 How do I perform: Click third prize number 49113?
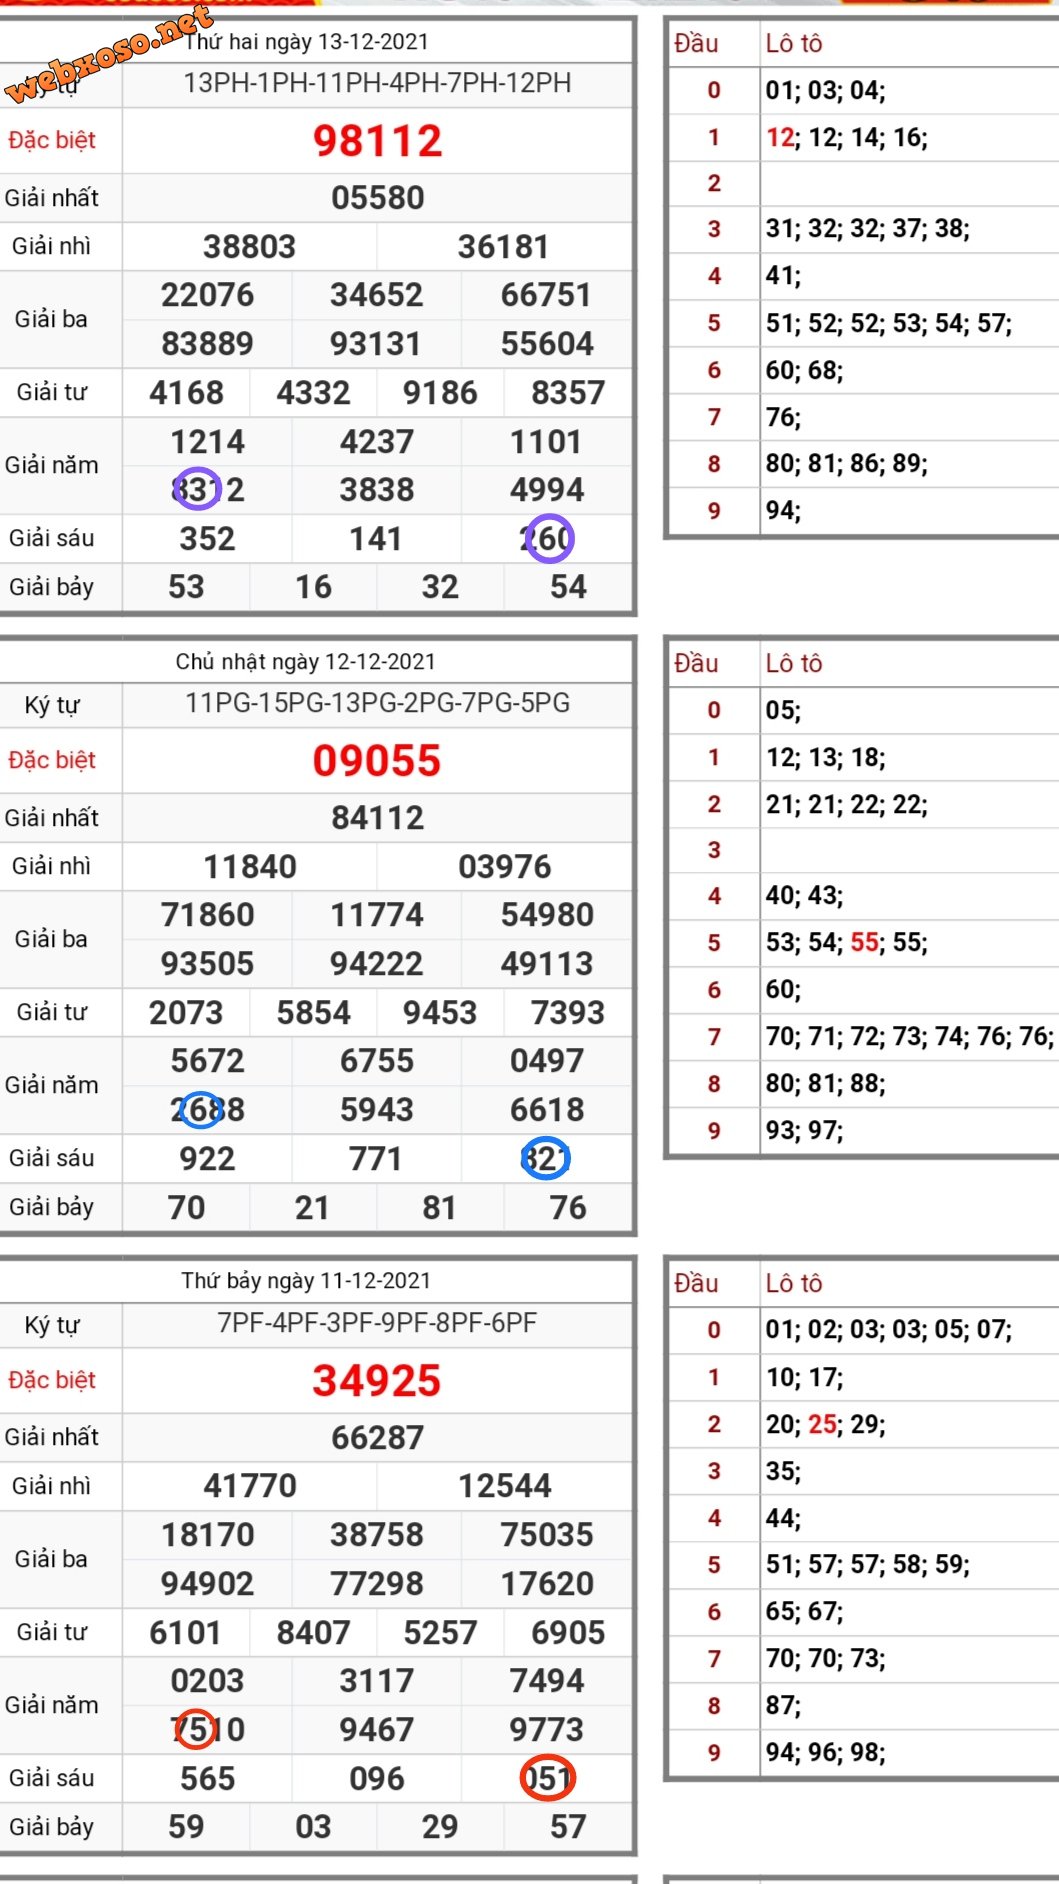point(547,964)
